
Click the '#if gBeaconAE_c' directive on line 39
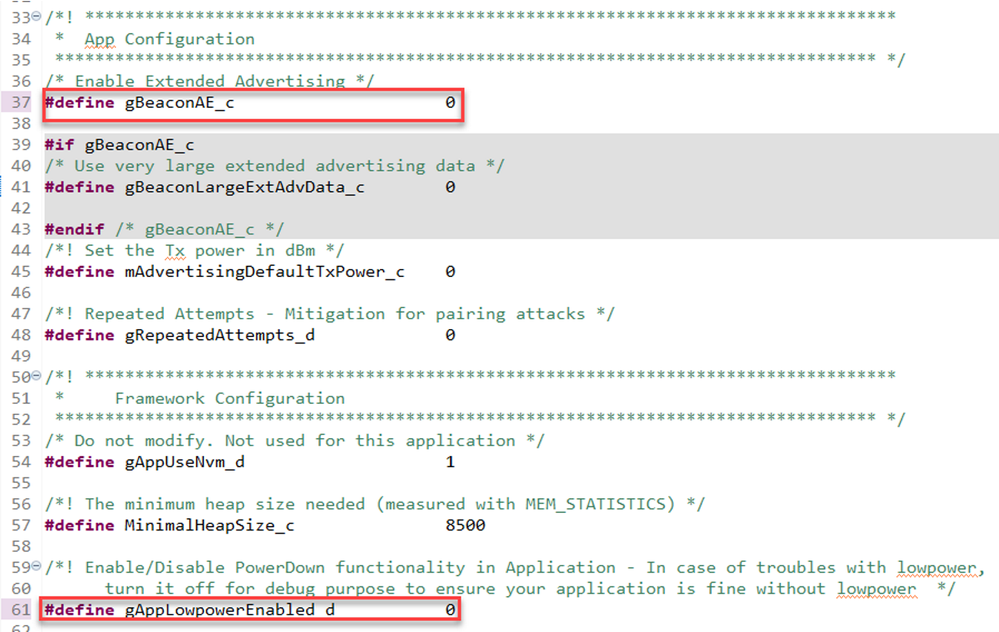click(x=119, y=145)
